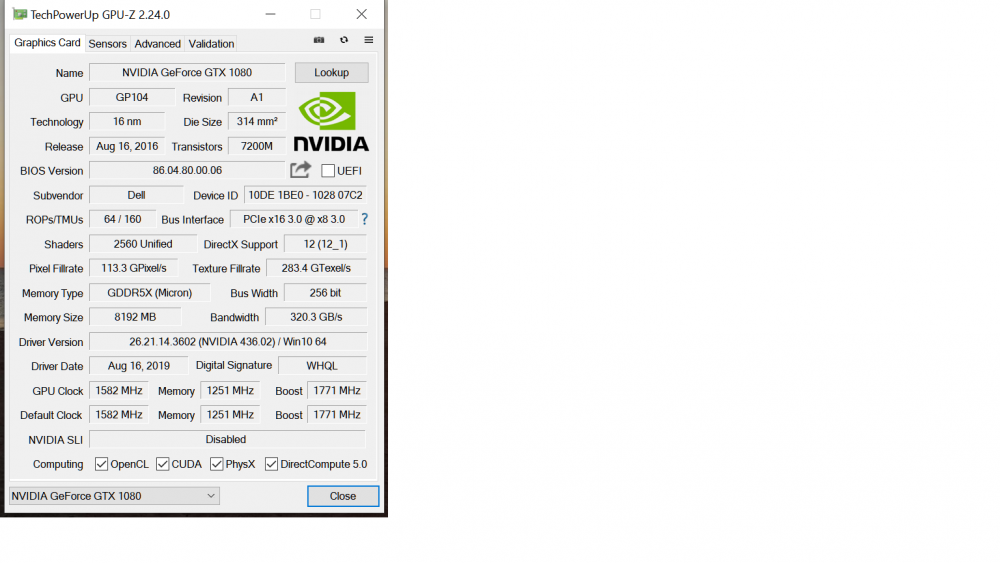Click the GPU Clock field 1582 MHz

(x=119, y=391)
